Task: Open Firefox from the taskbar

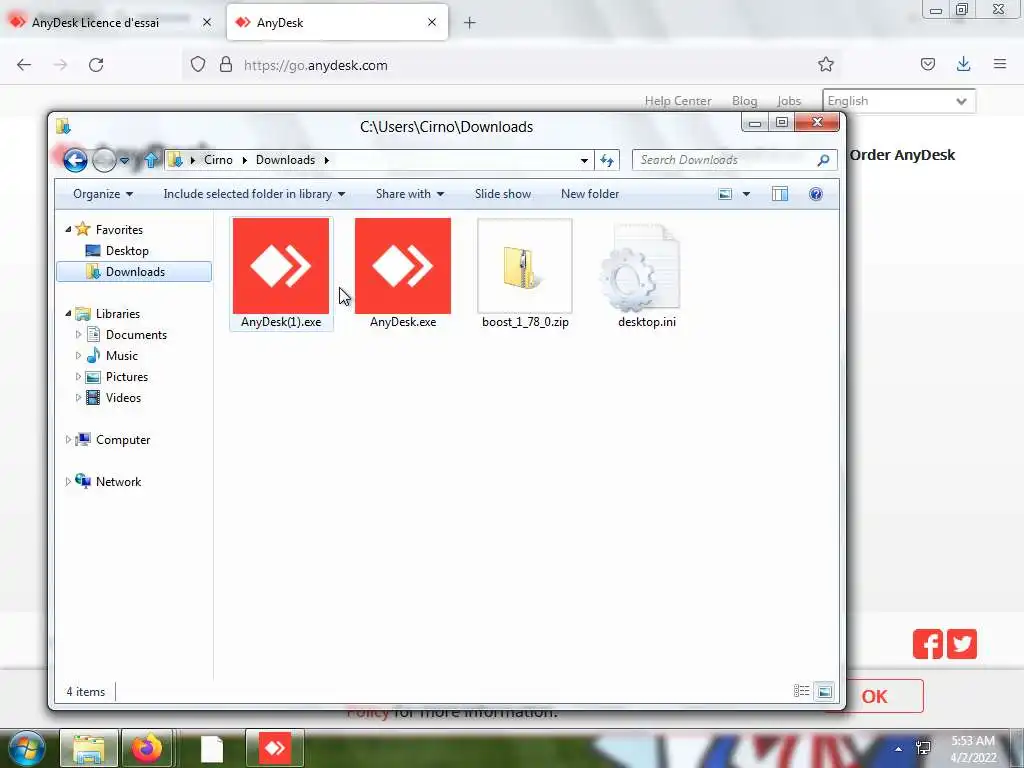Action: 147,748
